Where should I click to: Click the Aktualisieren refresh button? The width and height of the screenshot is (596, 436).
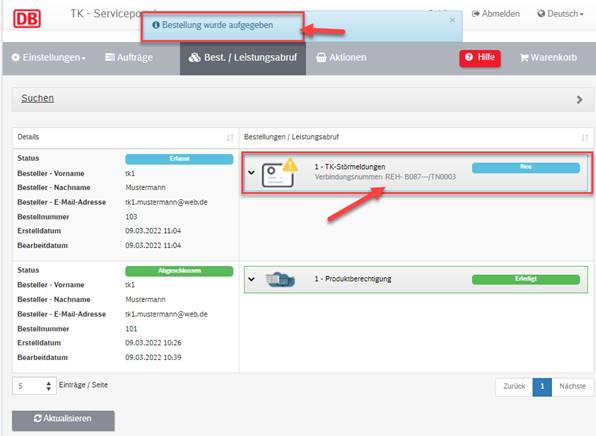tap(63, 420)
